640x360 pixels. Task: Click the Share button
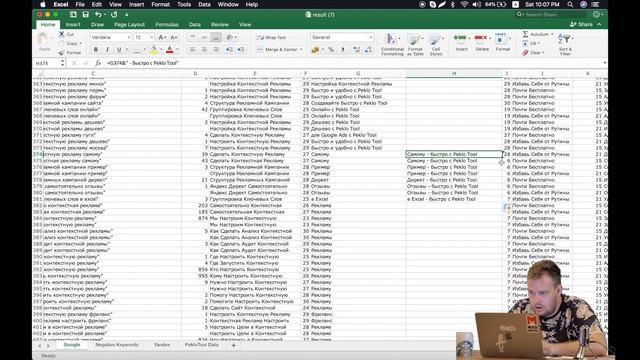581,24
